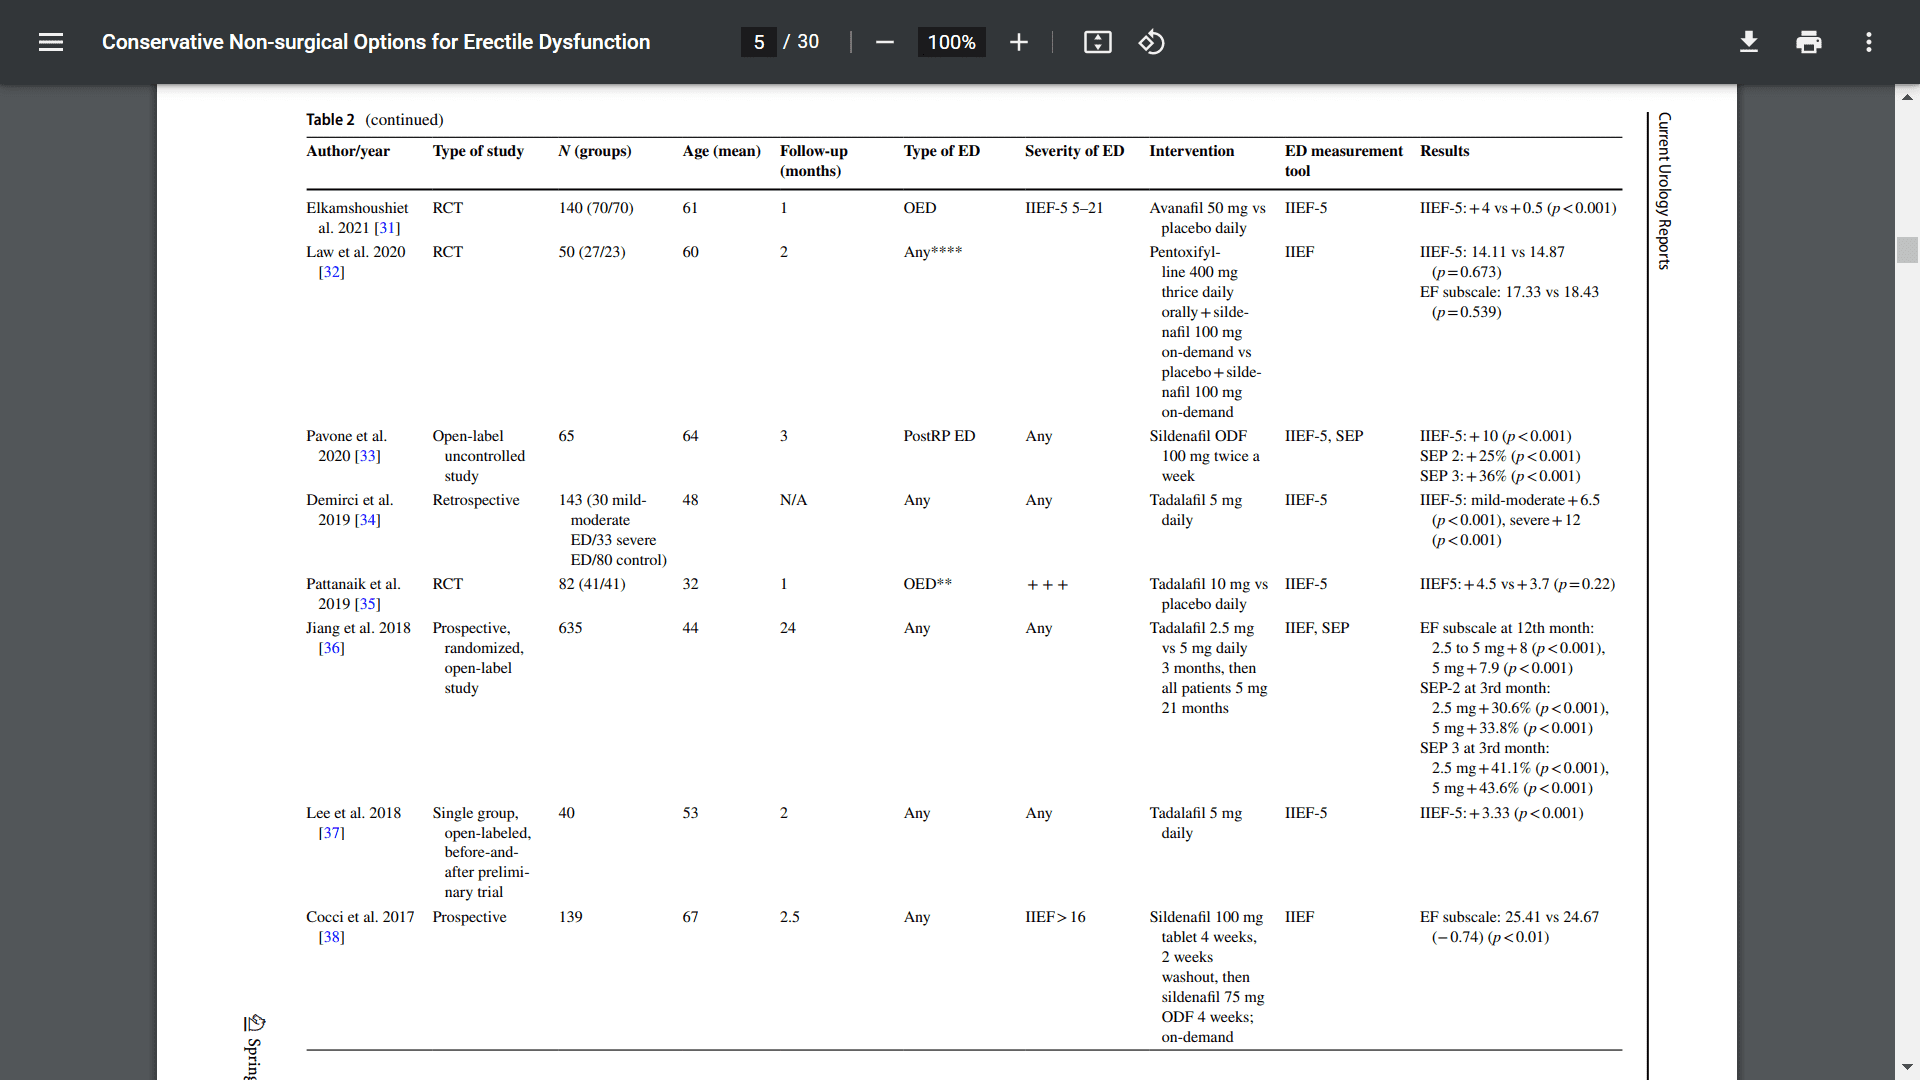Open citation link [38] for Cocci et al.
This screenshot has width=1920, height=1080.
(331, 937)
